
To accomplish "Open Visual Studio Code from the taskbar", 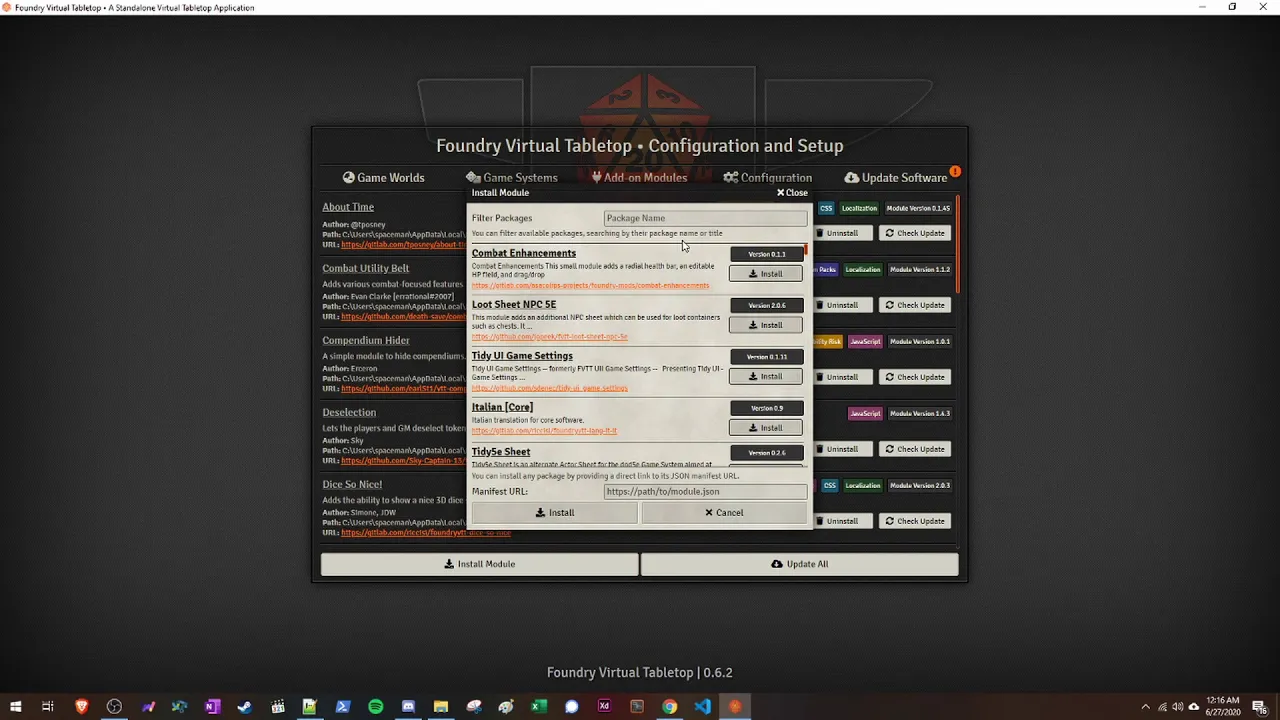I will (702, 706).
